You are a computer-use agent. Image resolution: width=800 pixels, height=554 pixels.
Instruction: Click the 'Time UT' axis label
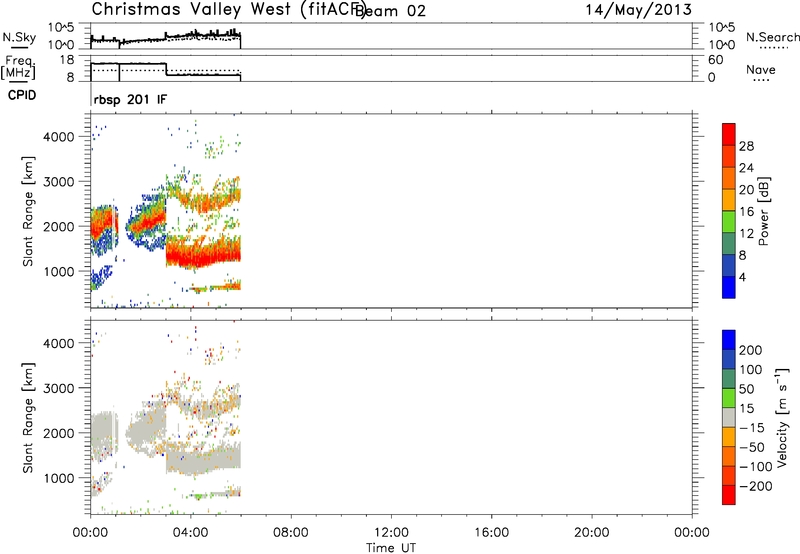391,548
